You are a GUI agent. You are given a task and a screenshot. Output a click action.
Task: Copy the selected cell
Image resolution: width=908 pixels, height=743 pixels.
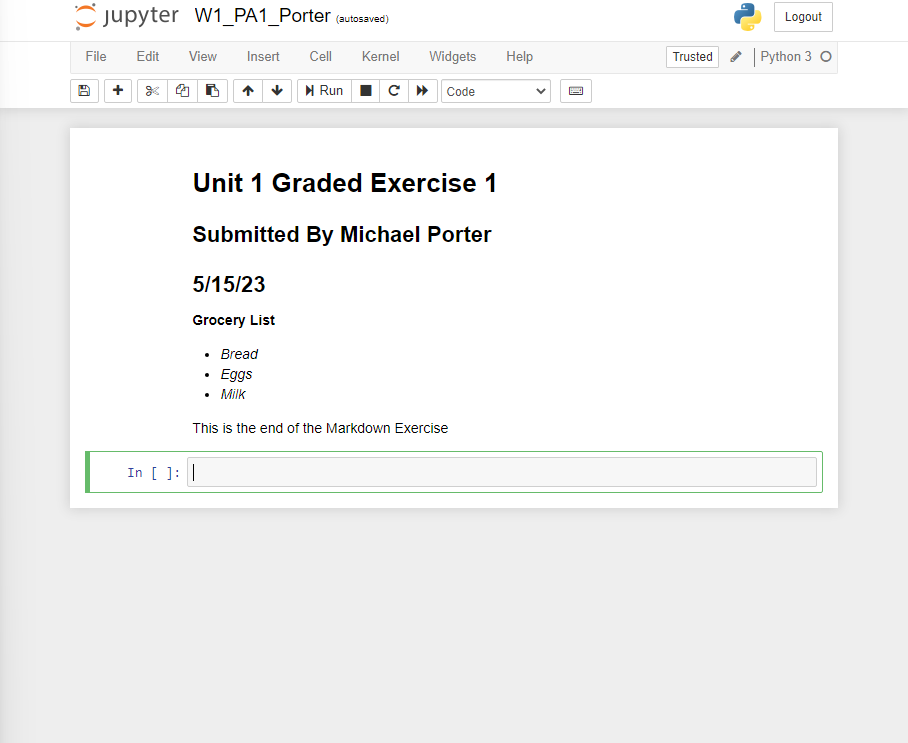[182, 90]
